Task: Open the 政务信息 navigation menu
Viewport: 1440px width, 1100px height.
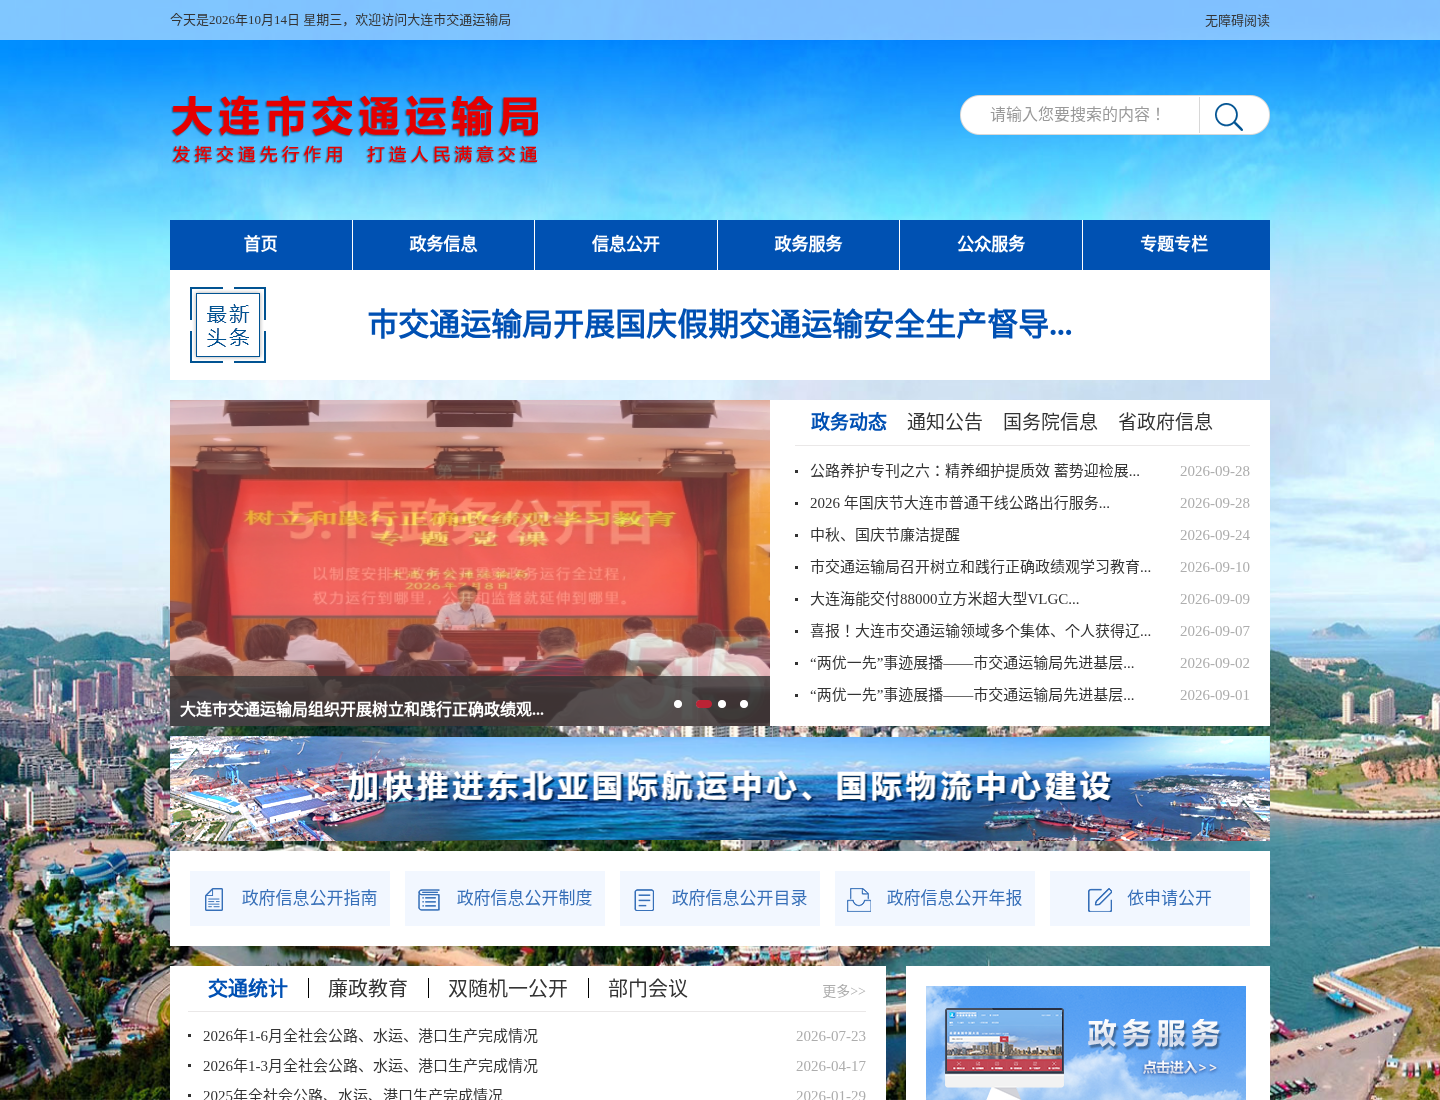Action: pos(443,244)
